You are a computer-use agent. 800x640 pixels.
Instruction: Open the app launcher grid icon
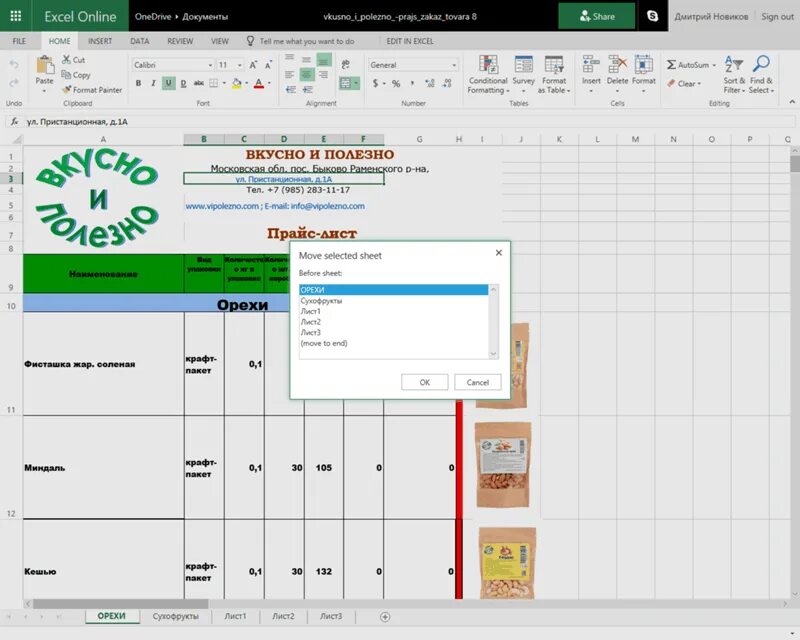click(16, 16)
